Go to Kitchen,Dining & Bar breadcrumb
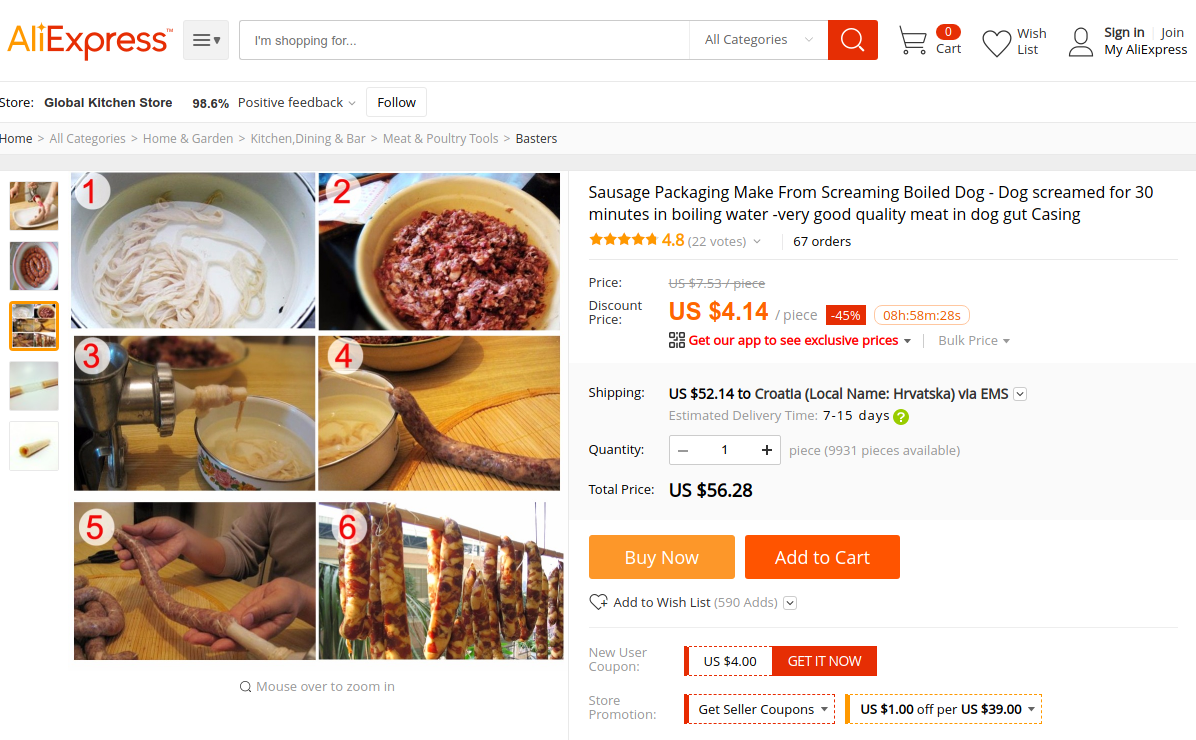 [308, 139]
